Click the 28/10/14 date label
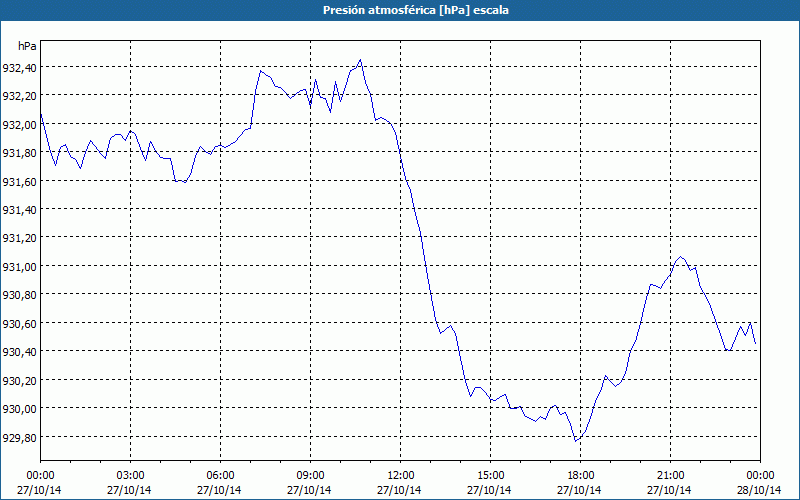800x500 pixels. pos(759,490)
